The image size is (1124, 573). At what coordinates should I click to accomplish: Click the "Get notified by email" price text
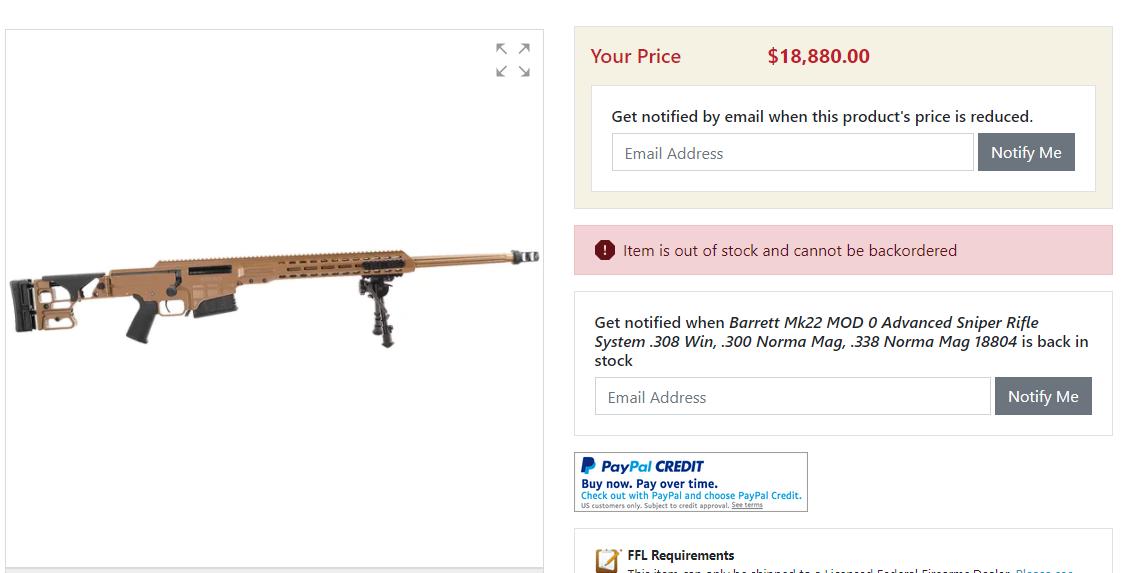(822, 117)
